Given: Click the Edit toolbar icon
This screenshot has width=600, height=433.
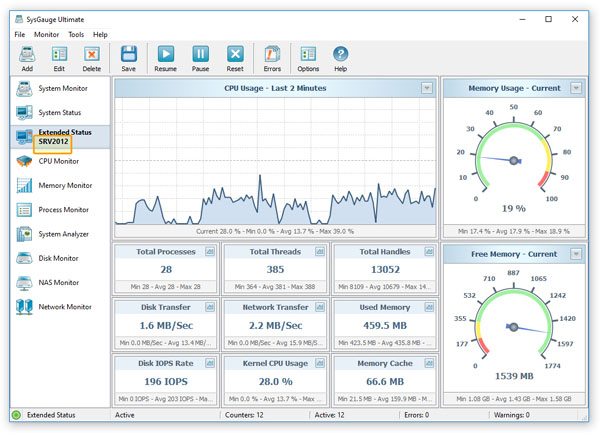Looking at the screenshot, I should tap(59, 54).
